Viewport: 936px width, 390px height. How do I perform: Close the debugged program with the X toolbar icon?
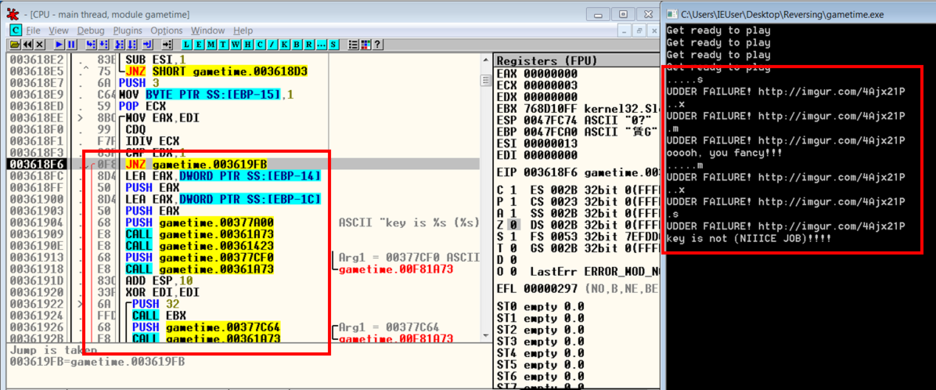(39, 44)
